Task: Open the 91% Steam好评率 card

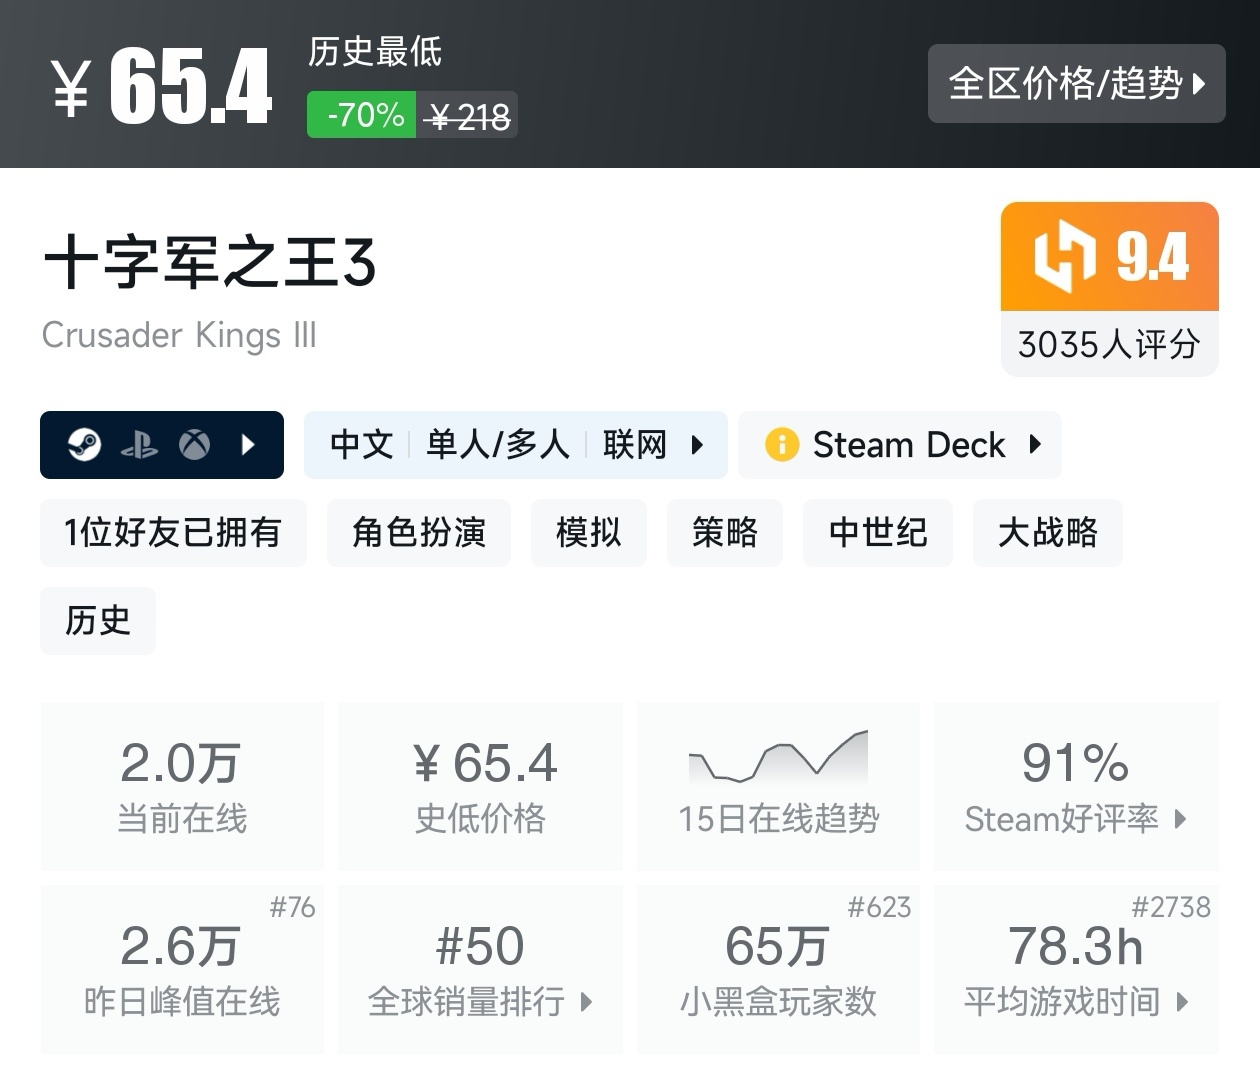Action: coord(1076,786)
